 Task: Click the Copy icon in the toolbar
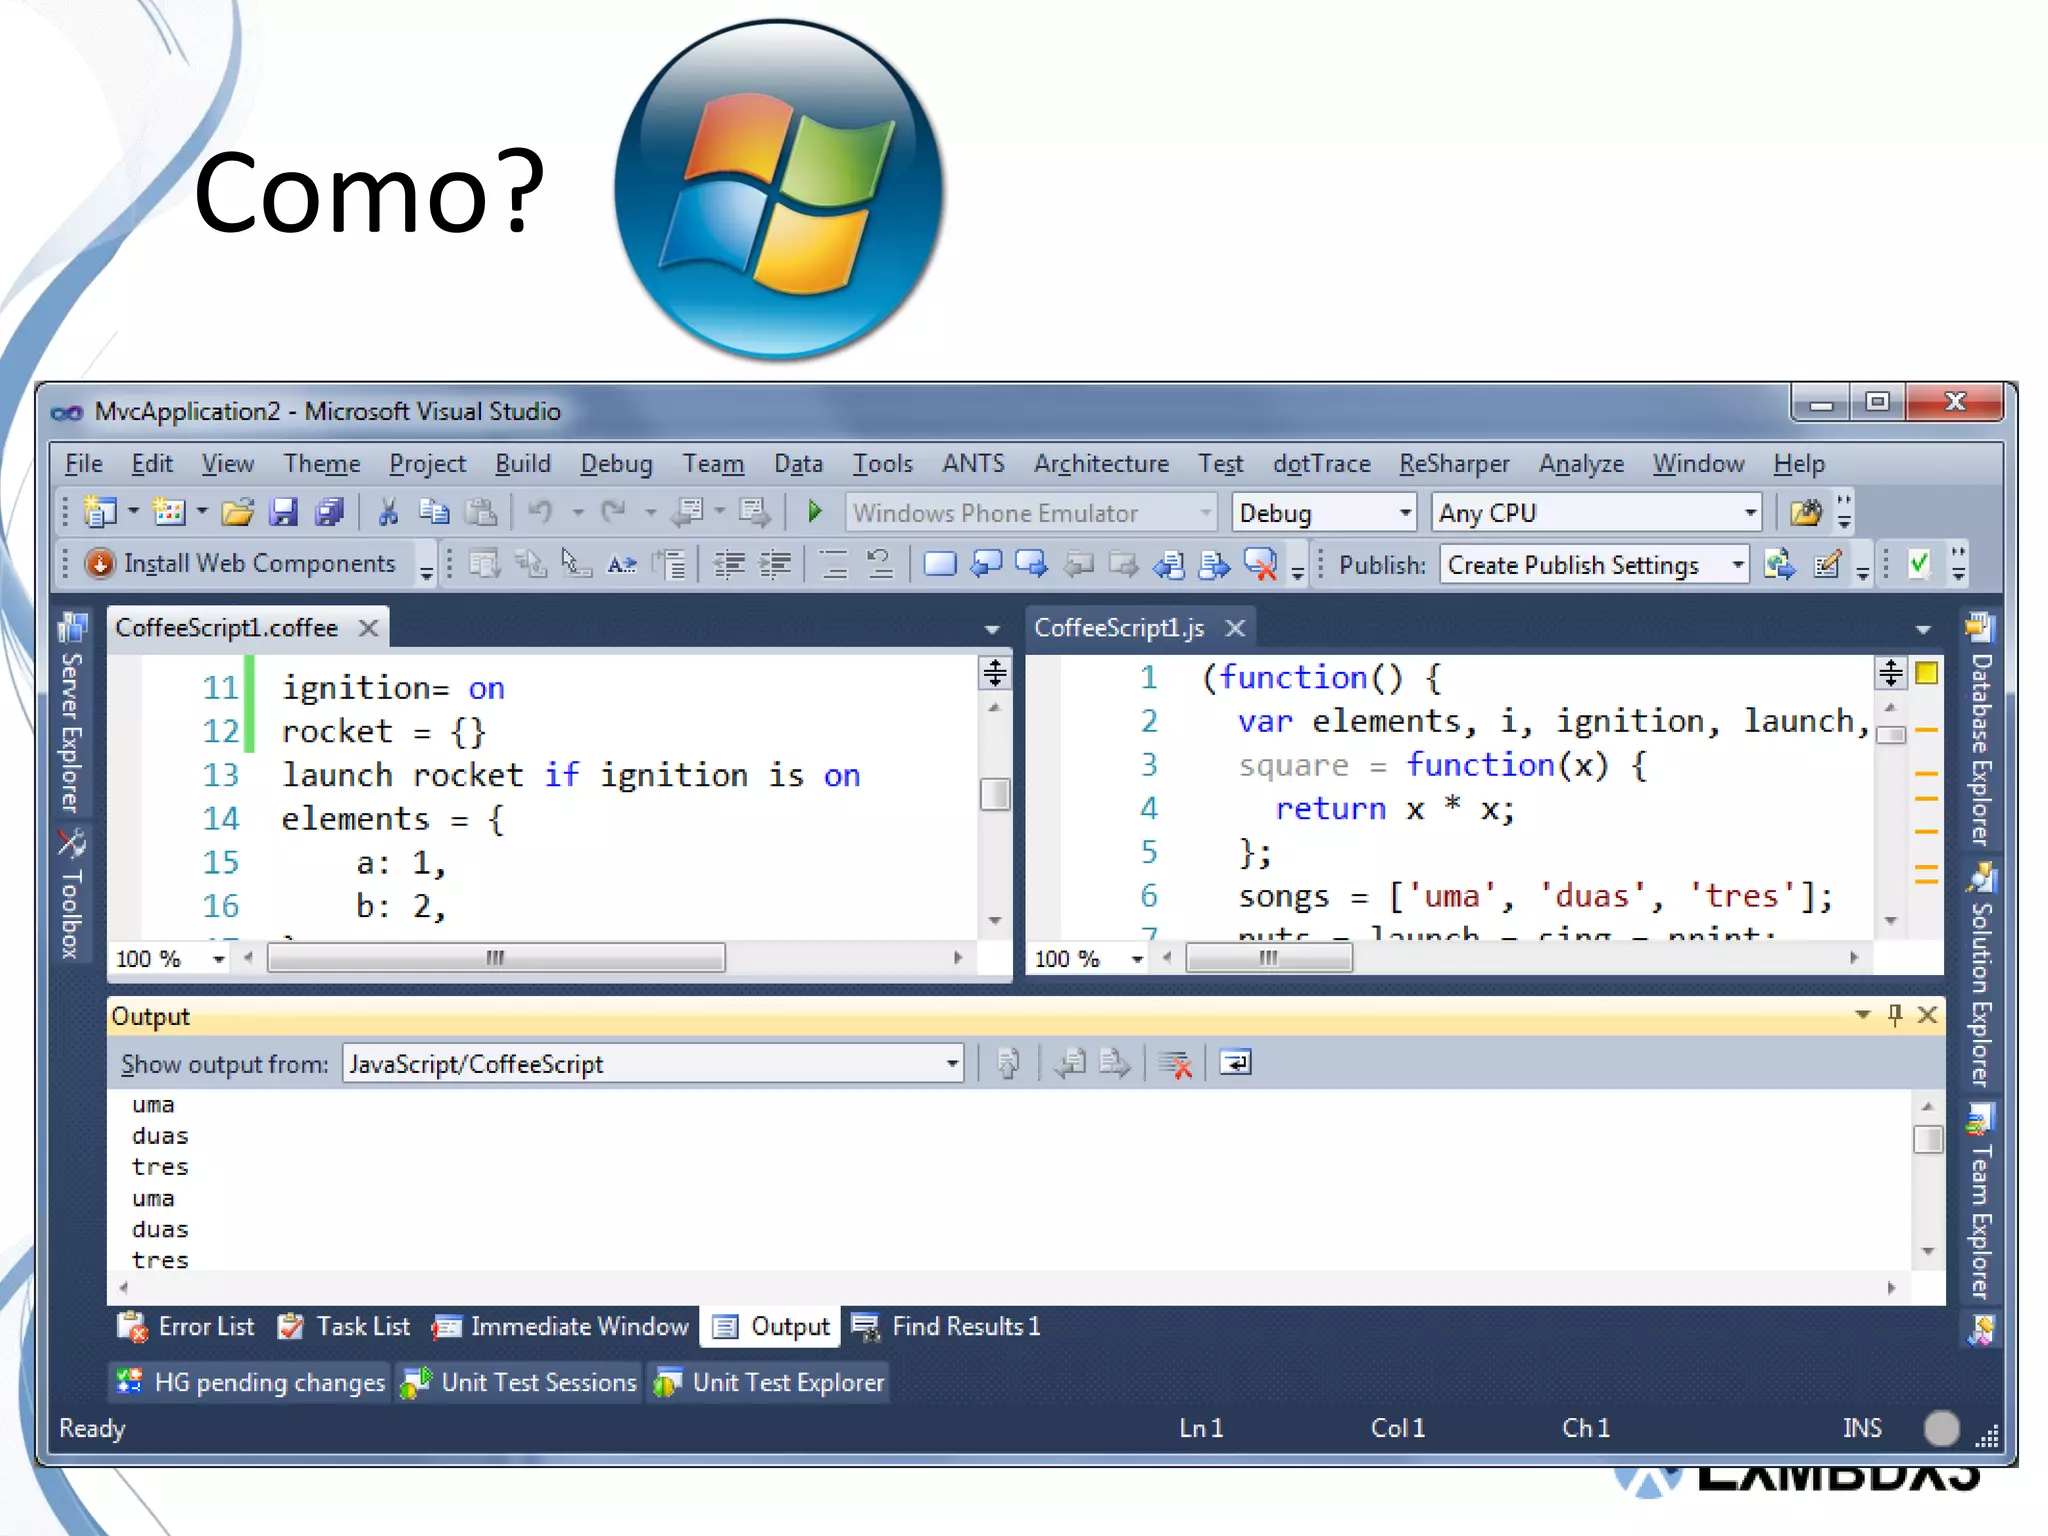coord(433,512)
